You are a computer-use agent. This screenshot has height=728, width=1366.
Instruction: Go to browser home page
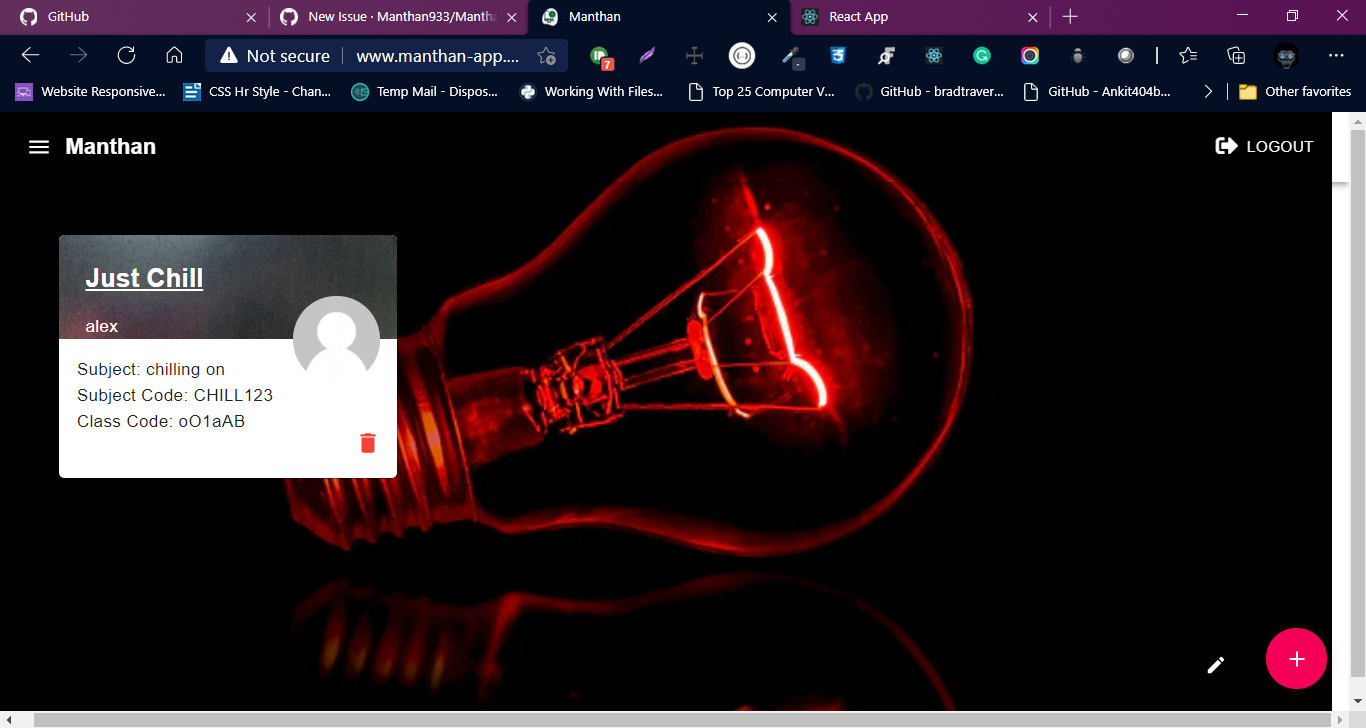coord(174,56)
